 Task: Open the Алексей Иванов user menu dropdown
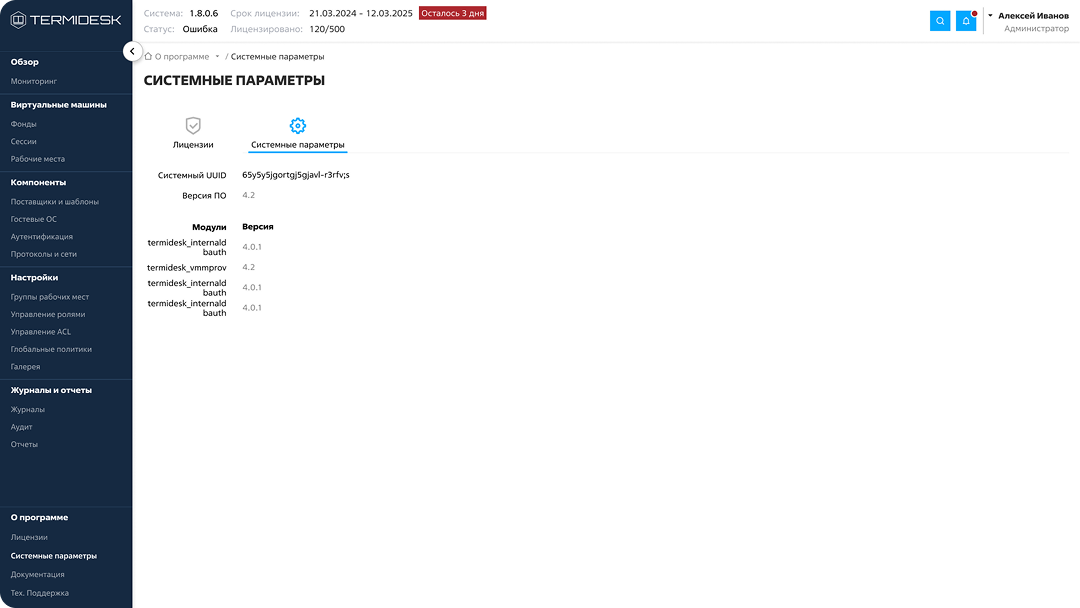click(x=990, y=16)
